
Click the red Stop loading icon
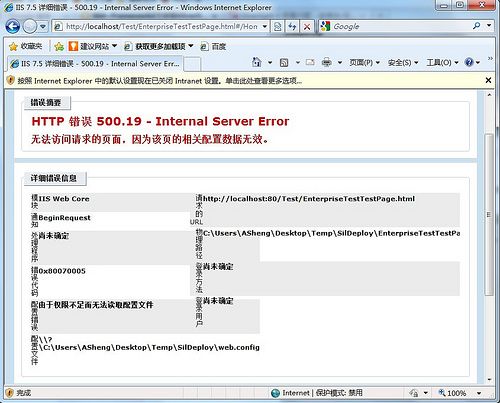click(307, 26)
